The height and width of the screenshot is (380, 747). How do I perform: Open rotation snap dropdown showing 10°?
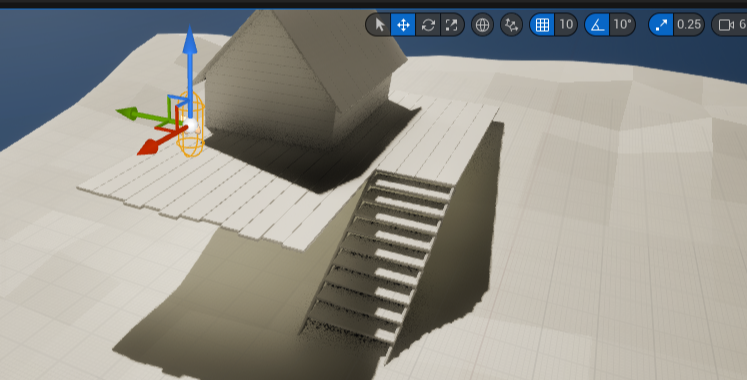click(623, 25)
